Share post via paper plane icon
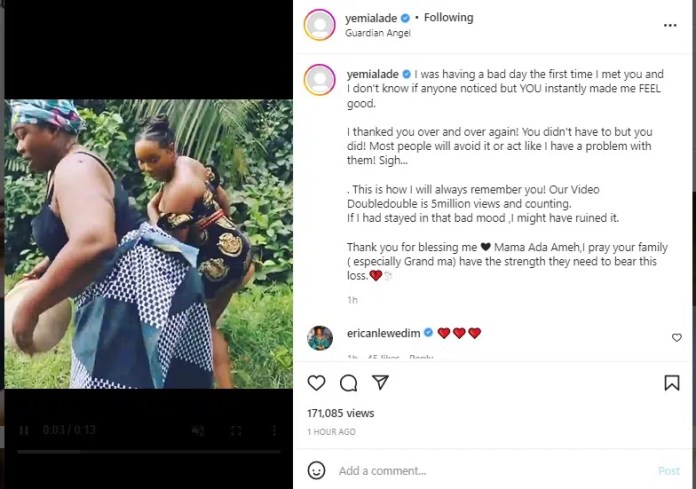 [x=380, y=383]
